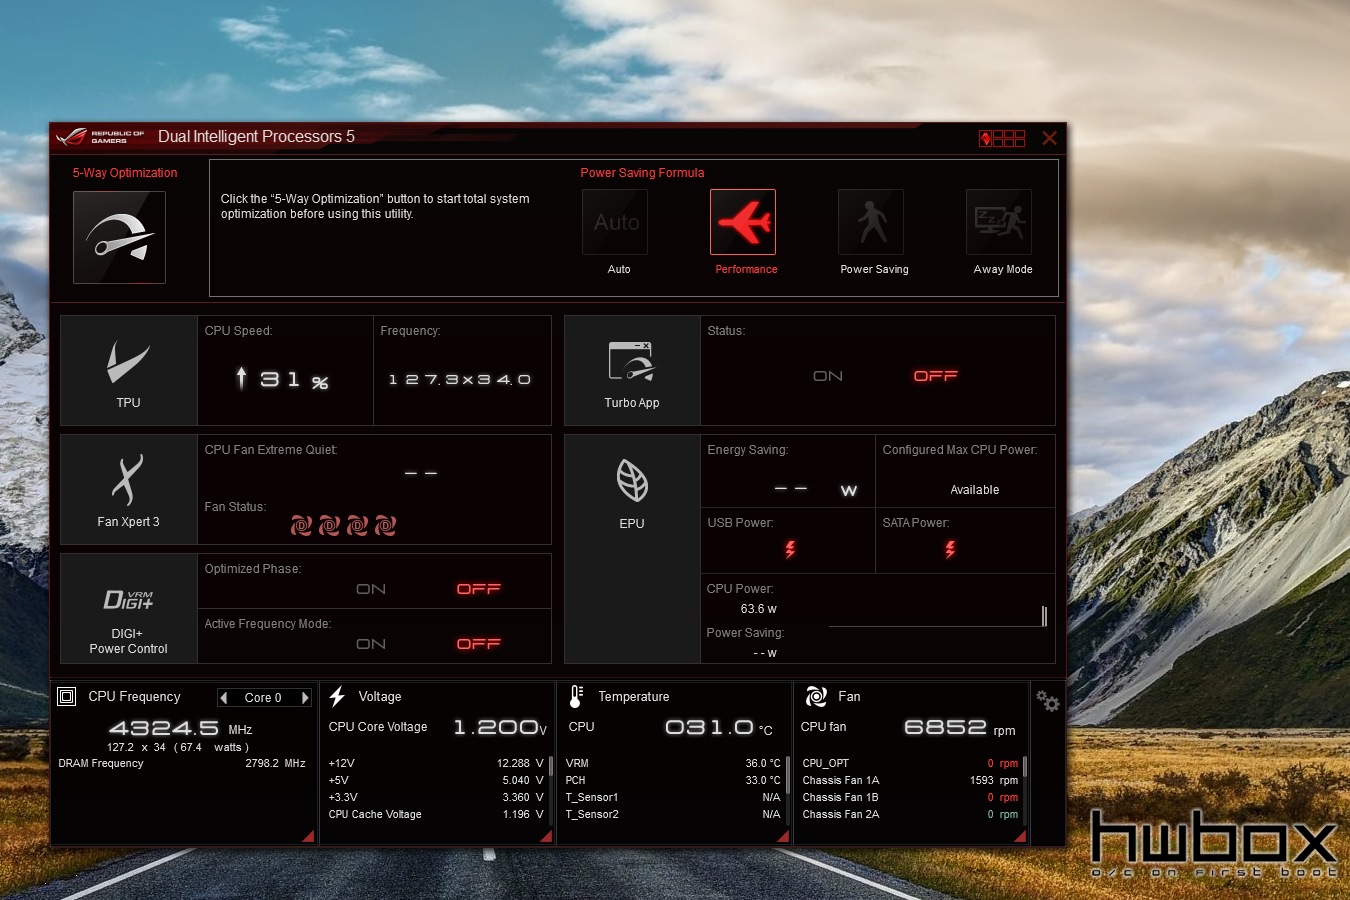Turn Turbo App status OFF
This screenshot has height=900, width=1350.
pos(936,376)
